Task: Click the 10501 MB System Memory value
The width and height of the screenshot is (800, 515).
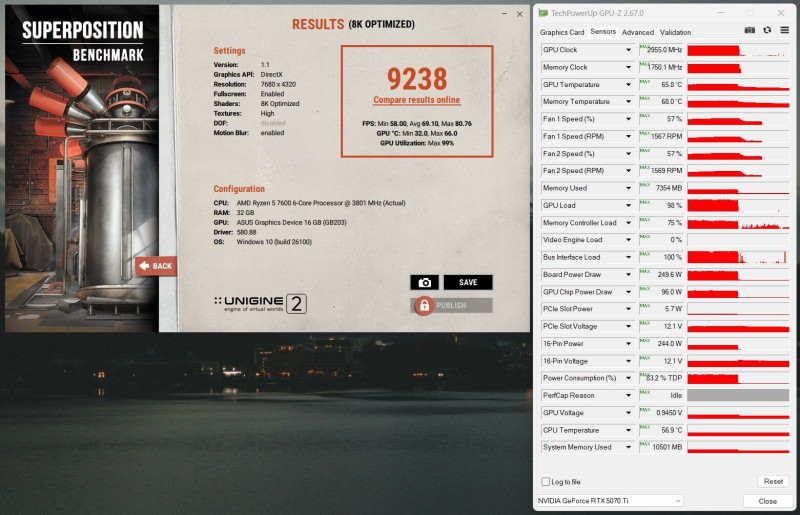Action: click(667, 447)
